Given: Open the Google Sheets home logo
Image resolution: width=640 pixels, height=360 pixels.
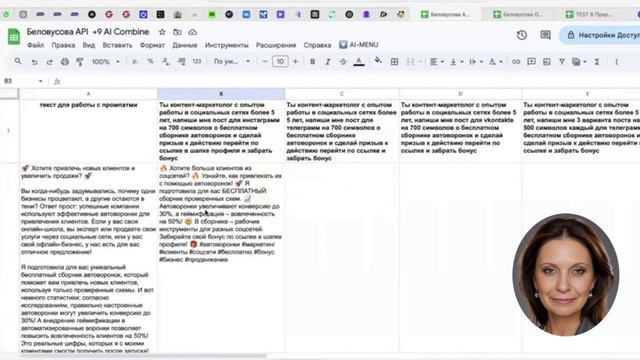Looking at the screenshot, I should point(13,37).
